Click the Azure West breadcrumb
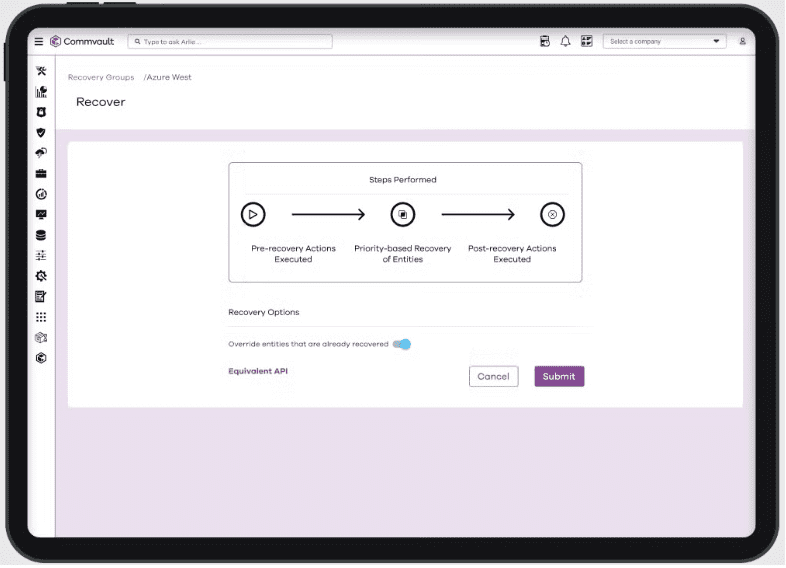786x568 pixels. click(169, 77)
